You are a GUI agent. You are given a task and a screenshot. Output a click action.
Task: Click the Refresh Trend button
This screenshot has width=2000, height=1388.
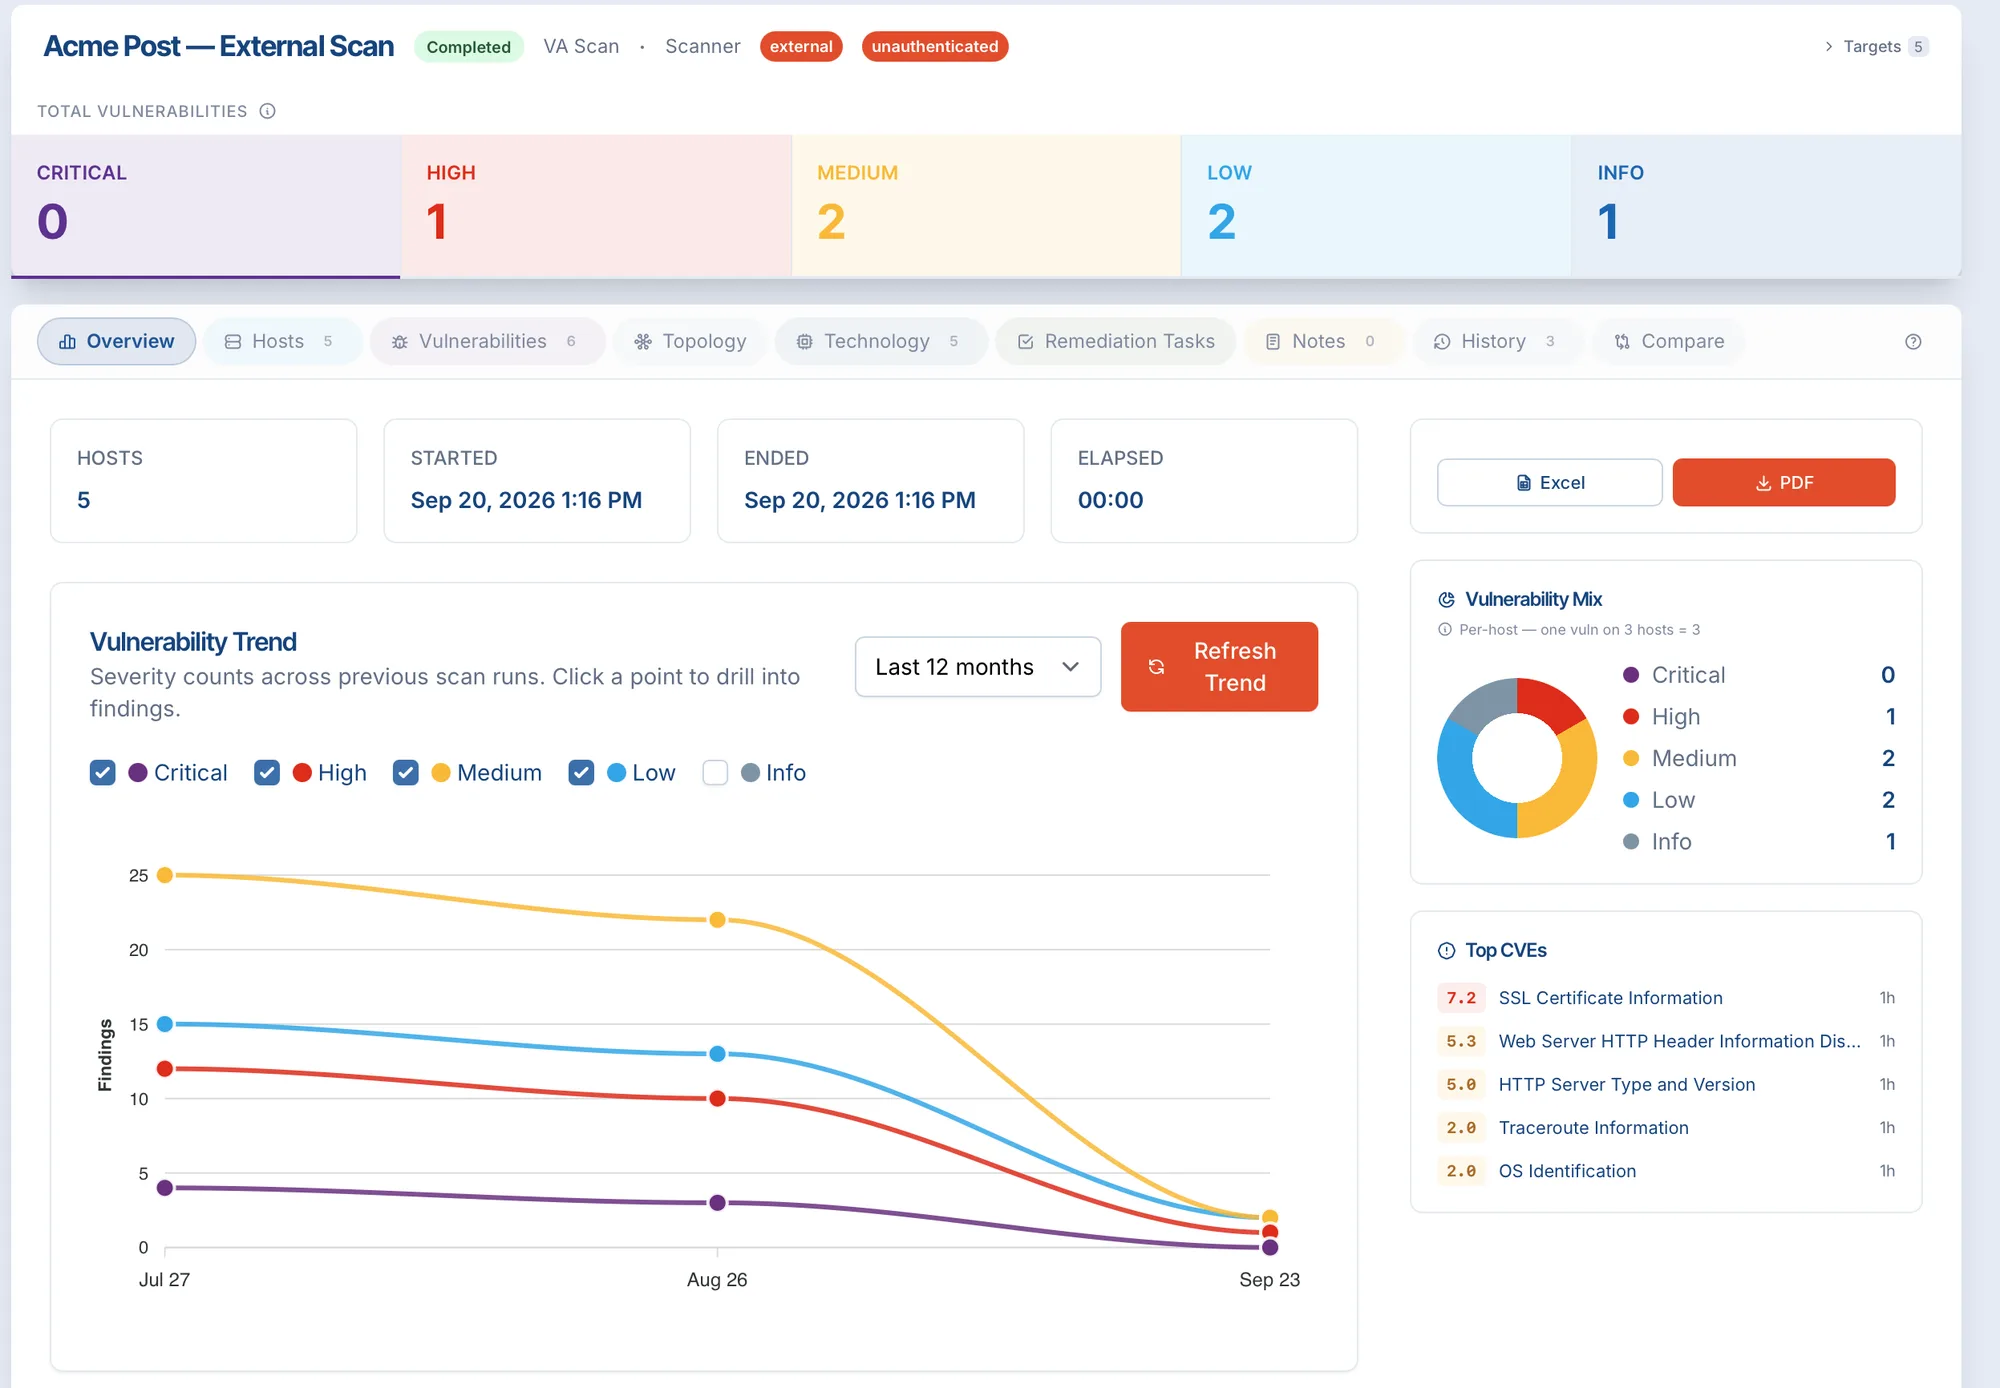pos(1219,667)
